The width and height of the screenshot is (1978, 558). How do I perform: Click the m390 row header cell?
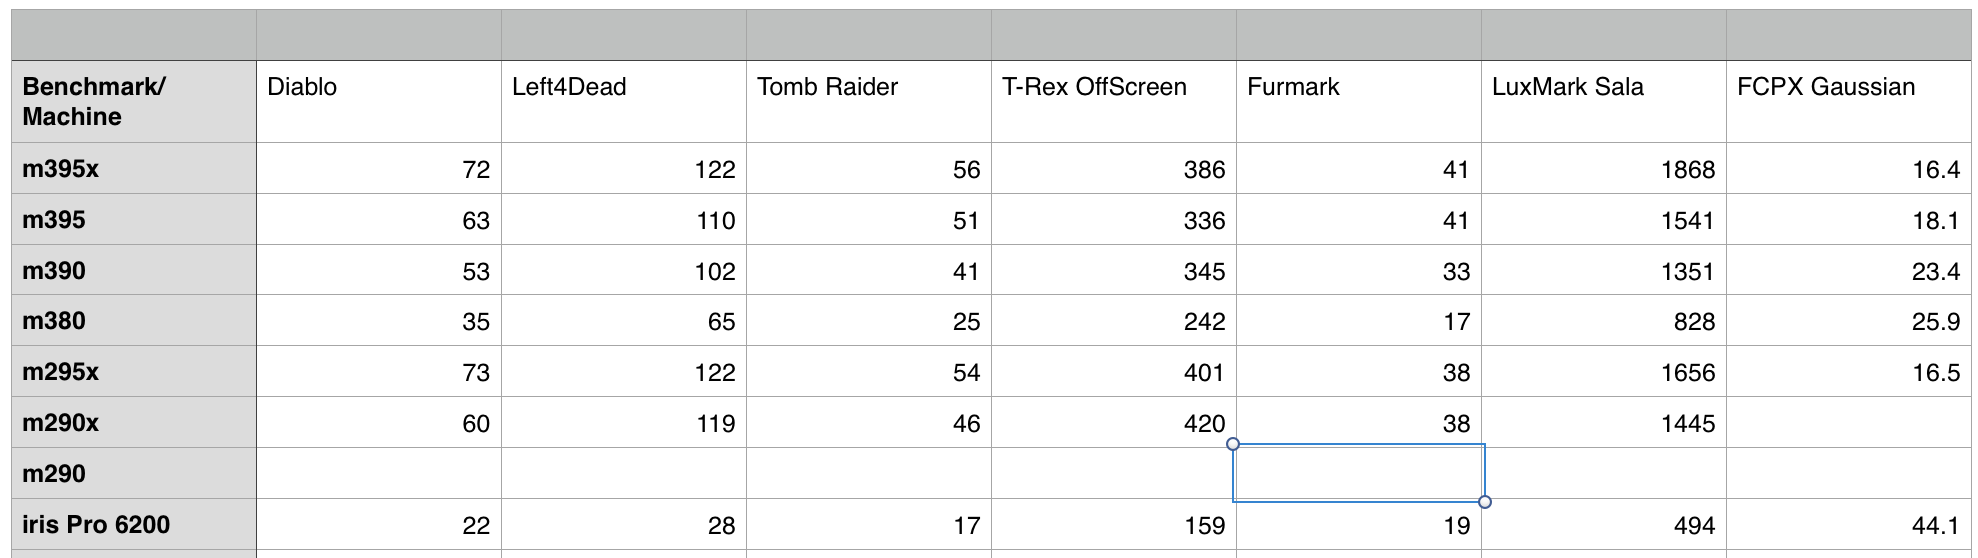pos(133,271)
